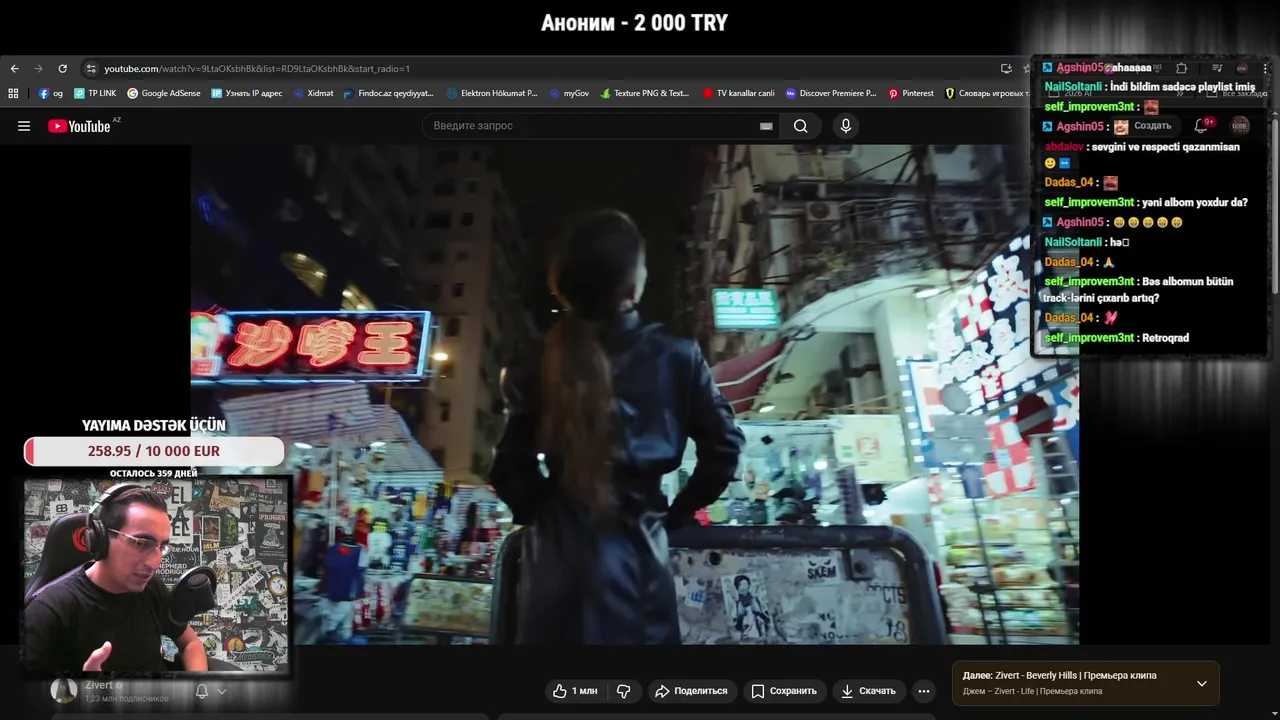Image resolution: width=1280 pixels, height=720 pixels.
Task: Open the Pinterest bookmark
Action: click(x=911, y=93)
